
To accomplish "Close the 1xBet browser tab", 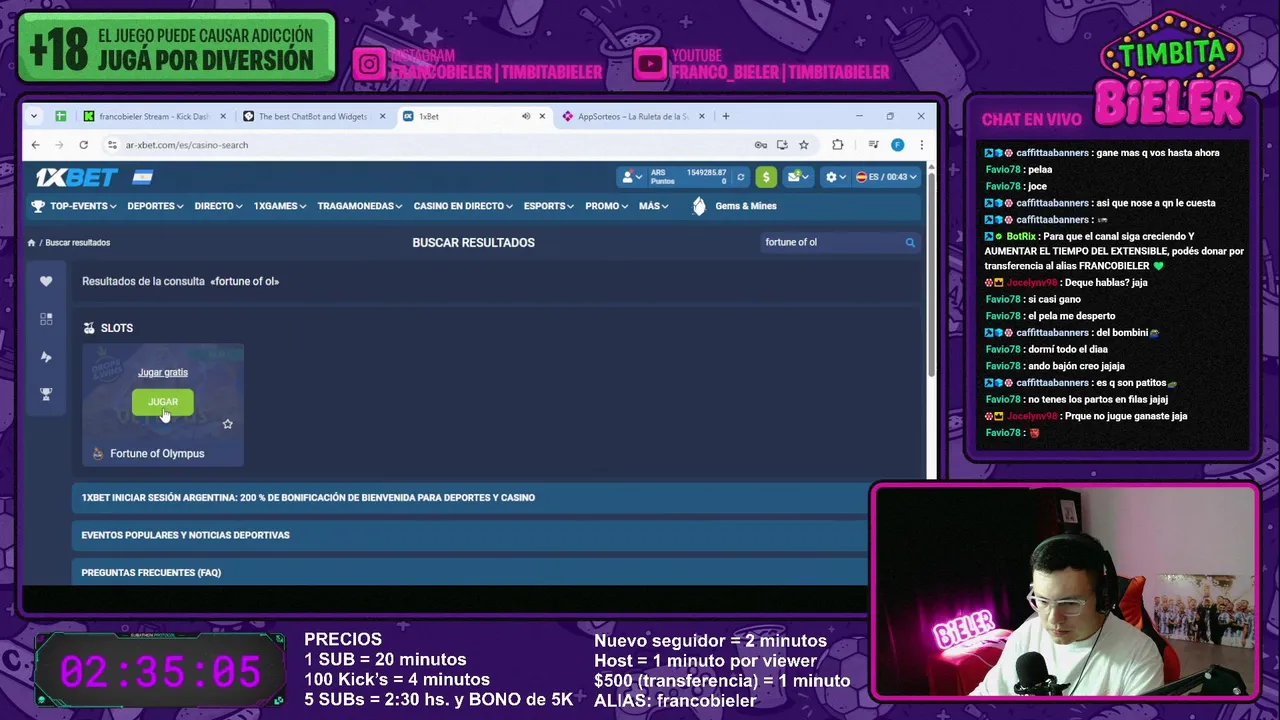I will (x=542, y=116).
